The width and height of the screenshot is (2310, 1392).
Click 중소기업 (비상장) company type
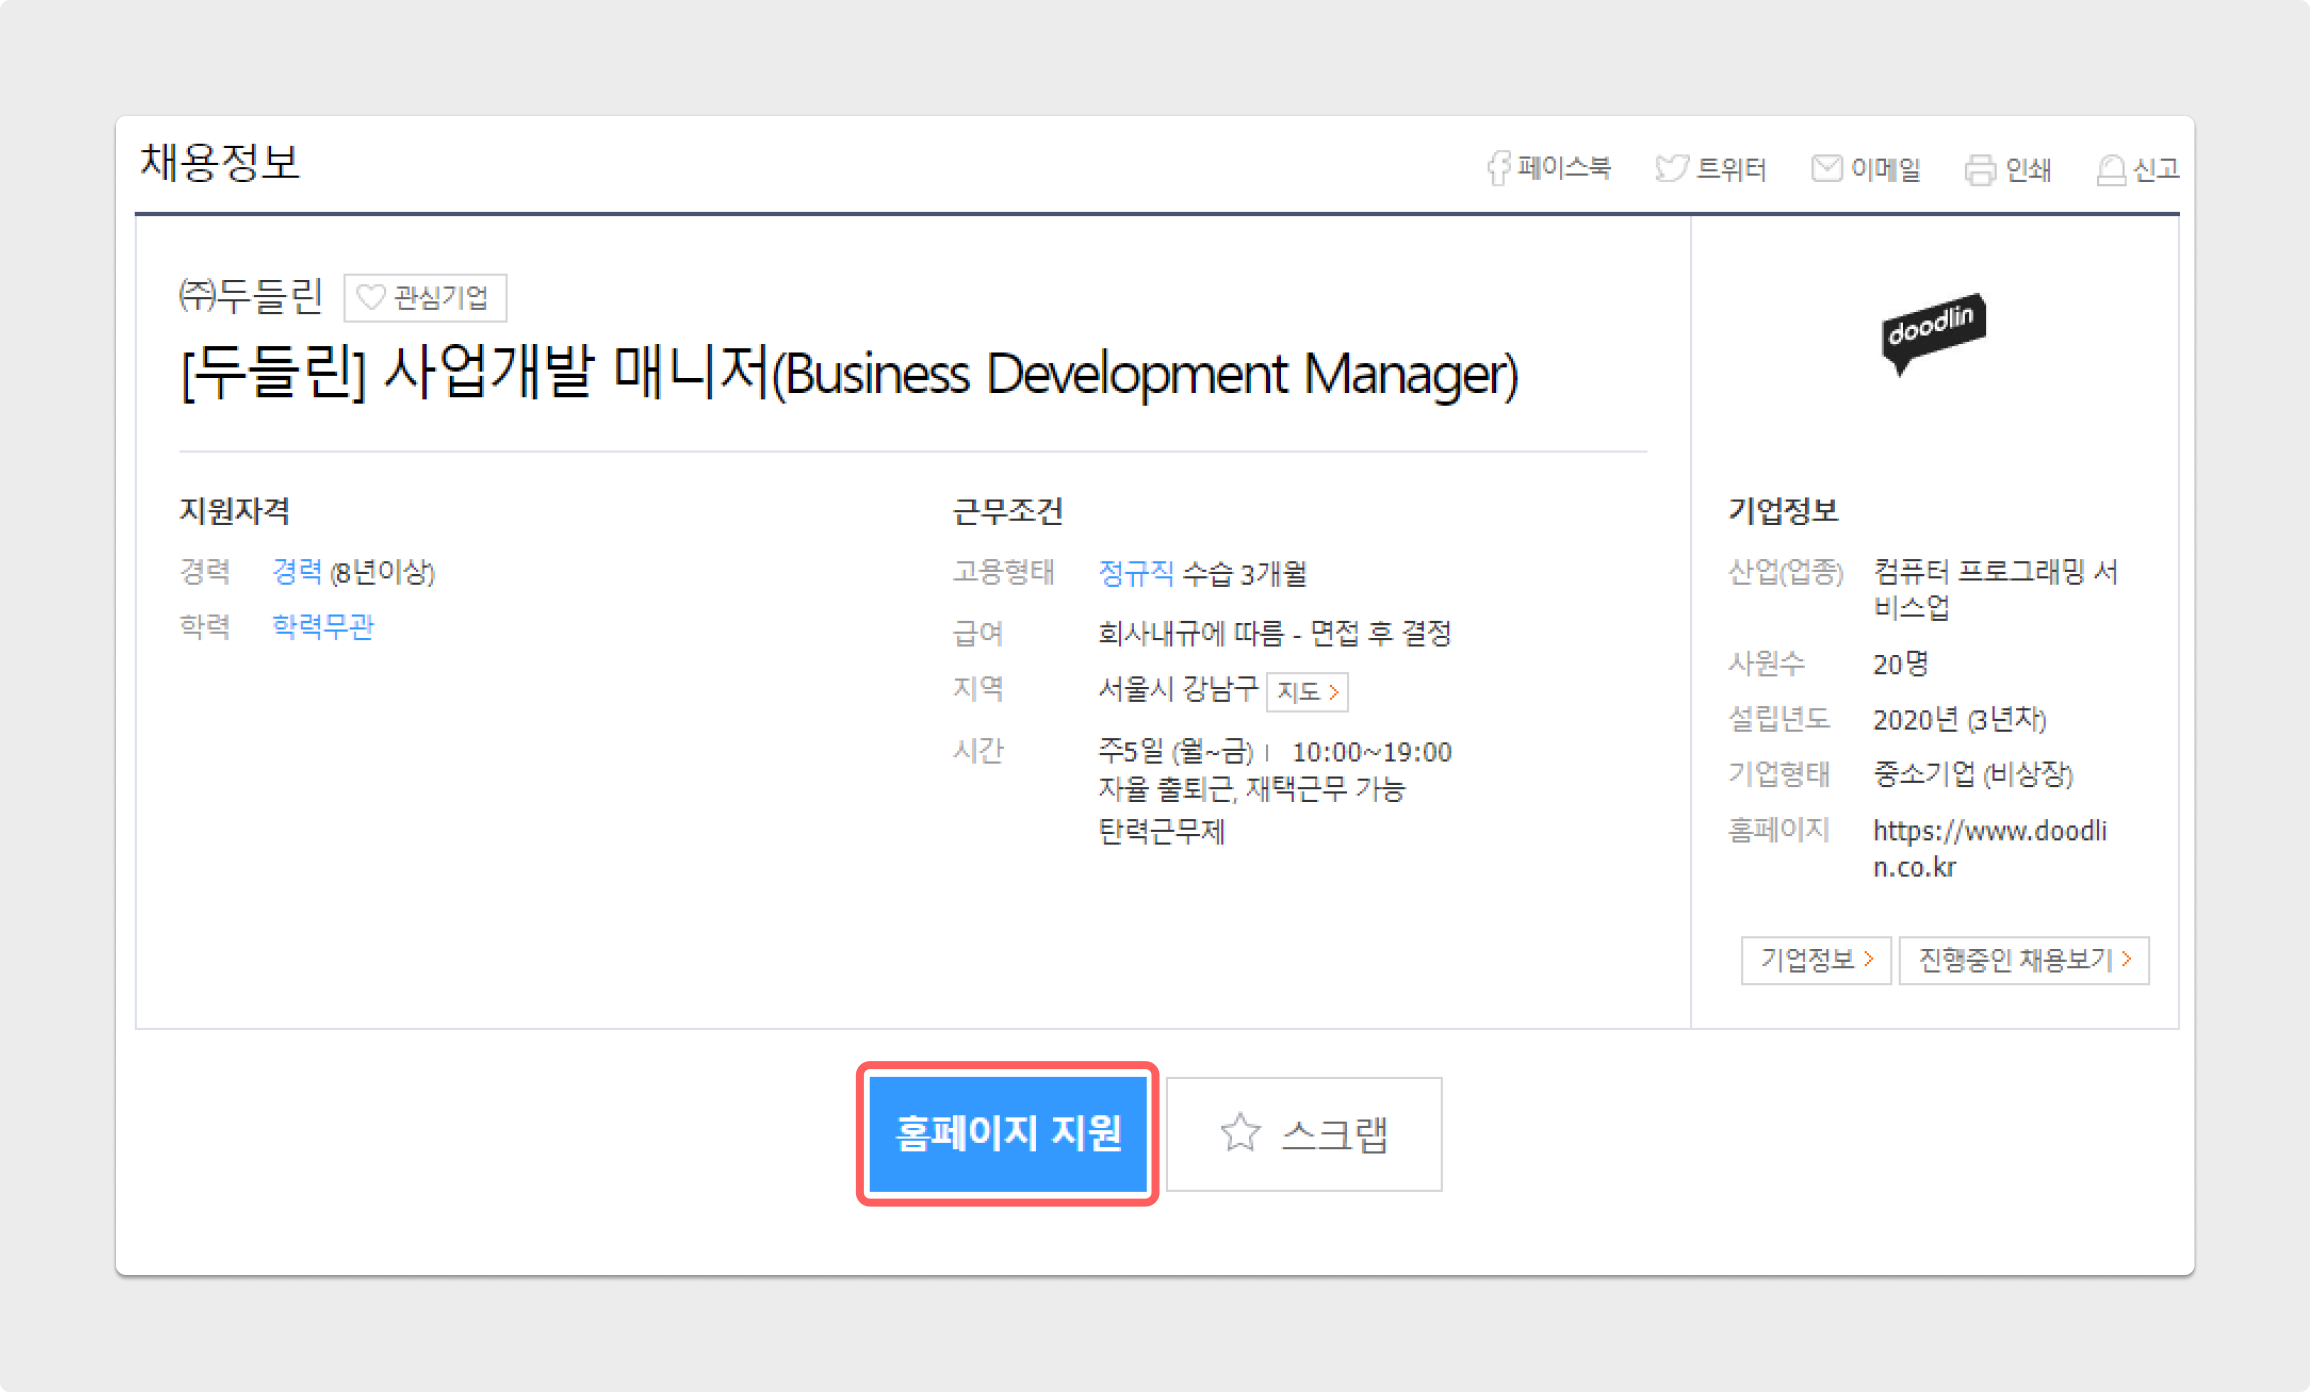pos(1972,774)
